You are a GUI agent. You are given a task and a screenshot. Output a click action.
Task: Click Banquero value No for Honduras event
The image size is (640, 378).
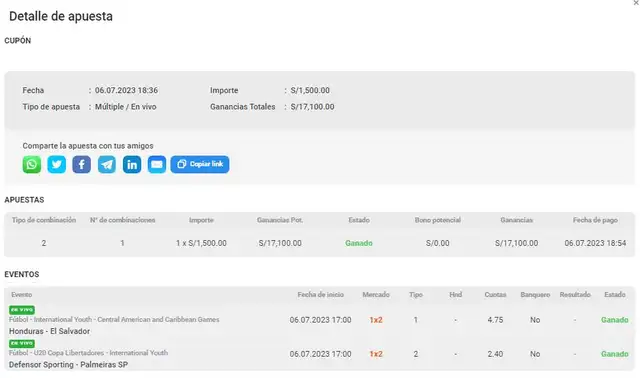[535, 320]
